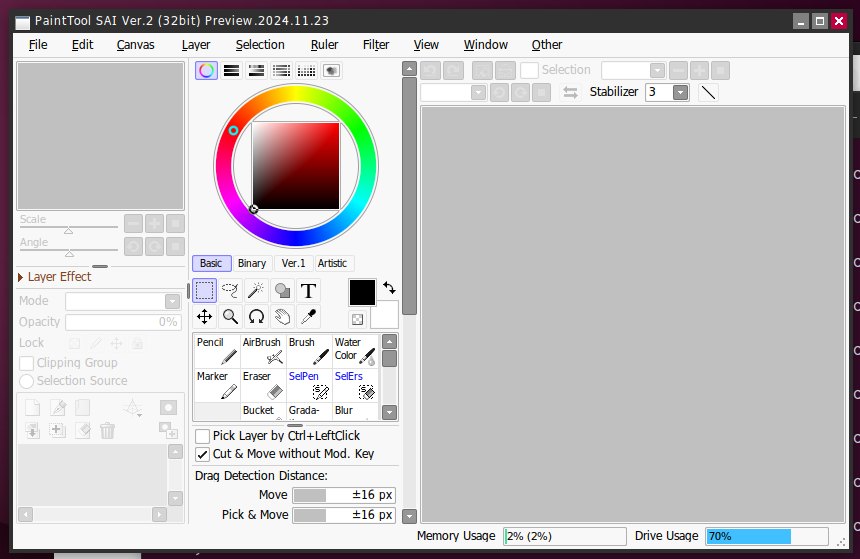
Task: Choose the SelPen selection pen
Action: tap(309, 385)
